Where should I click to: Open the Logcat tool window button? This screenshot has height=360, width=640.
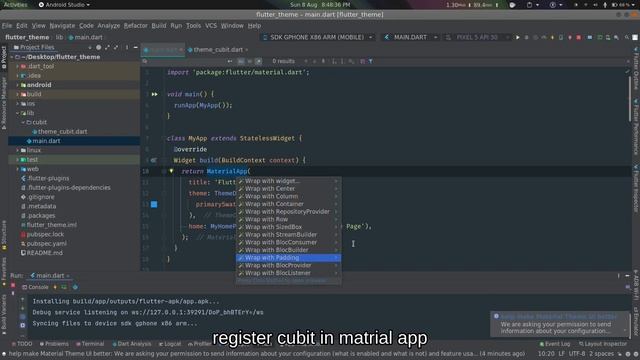(x=170, y=344)
